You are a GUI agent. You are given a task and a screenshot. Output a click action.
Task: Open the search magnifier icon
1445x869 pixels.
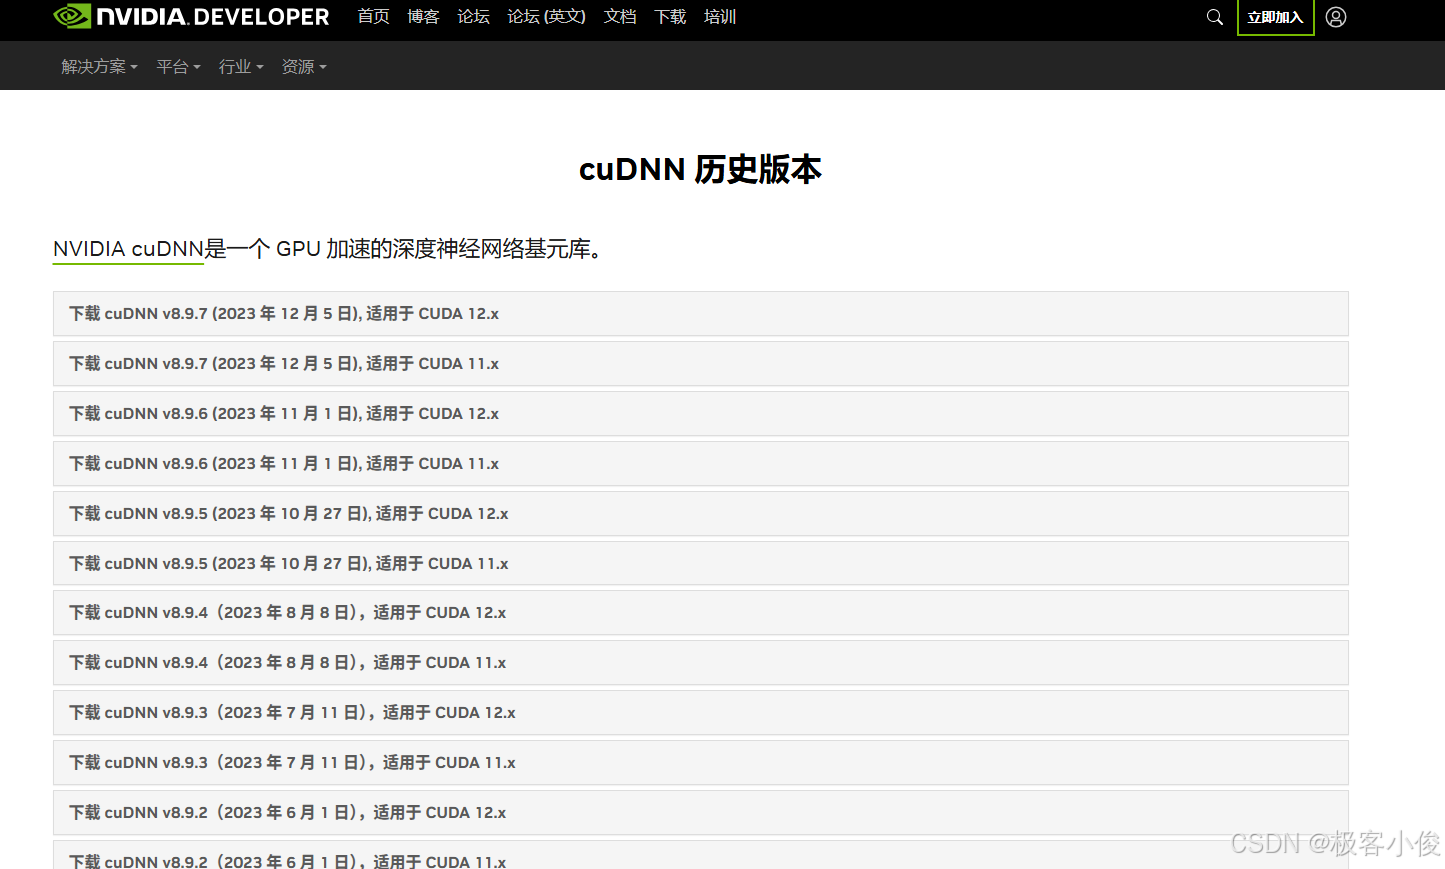pos(1215,17)
